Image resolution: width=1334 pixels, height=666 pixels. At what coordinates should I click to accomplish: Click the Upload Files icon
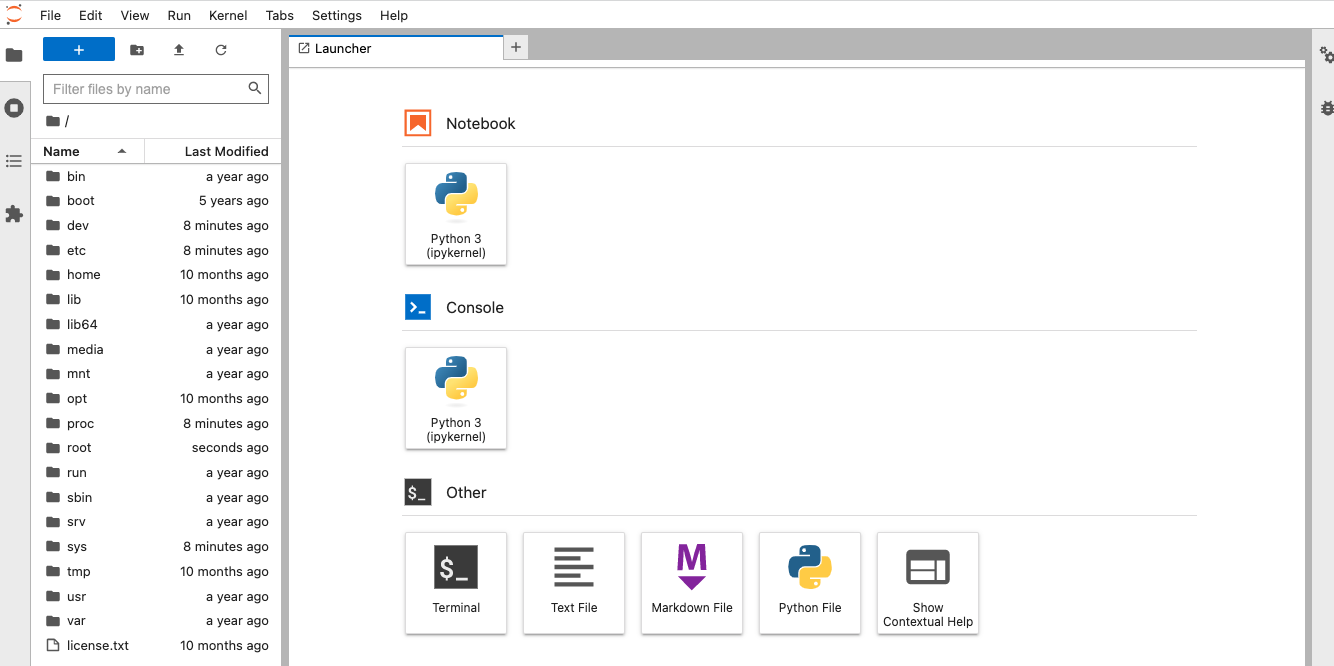(179, 50)
